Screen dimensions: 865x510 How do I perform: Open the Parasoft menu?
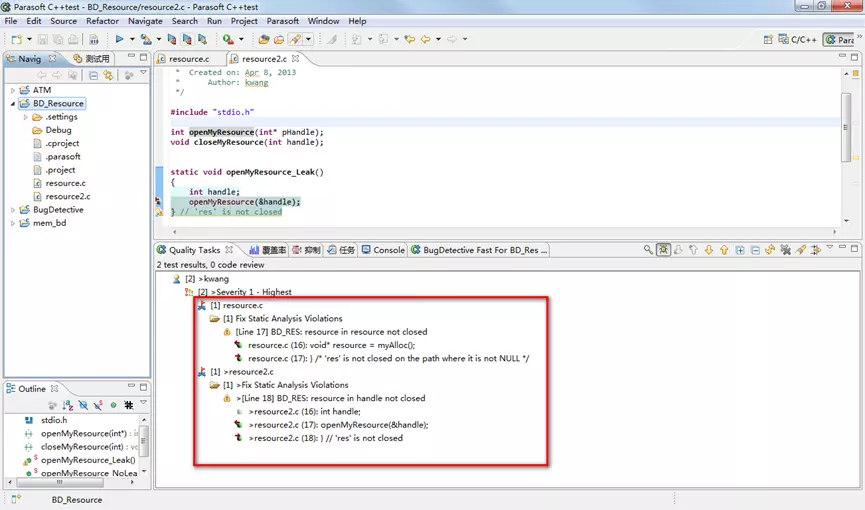coord(282,21)
